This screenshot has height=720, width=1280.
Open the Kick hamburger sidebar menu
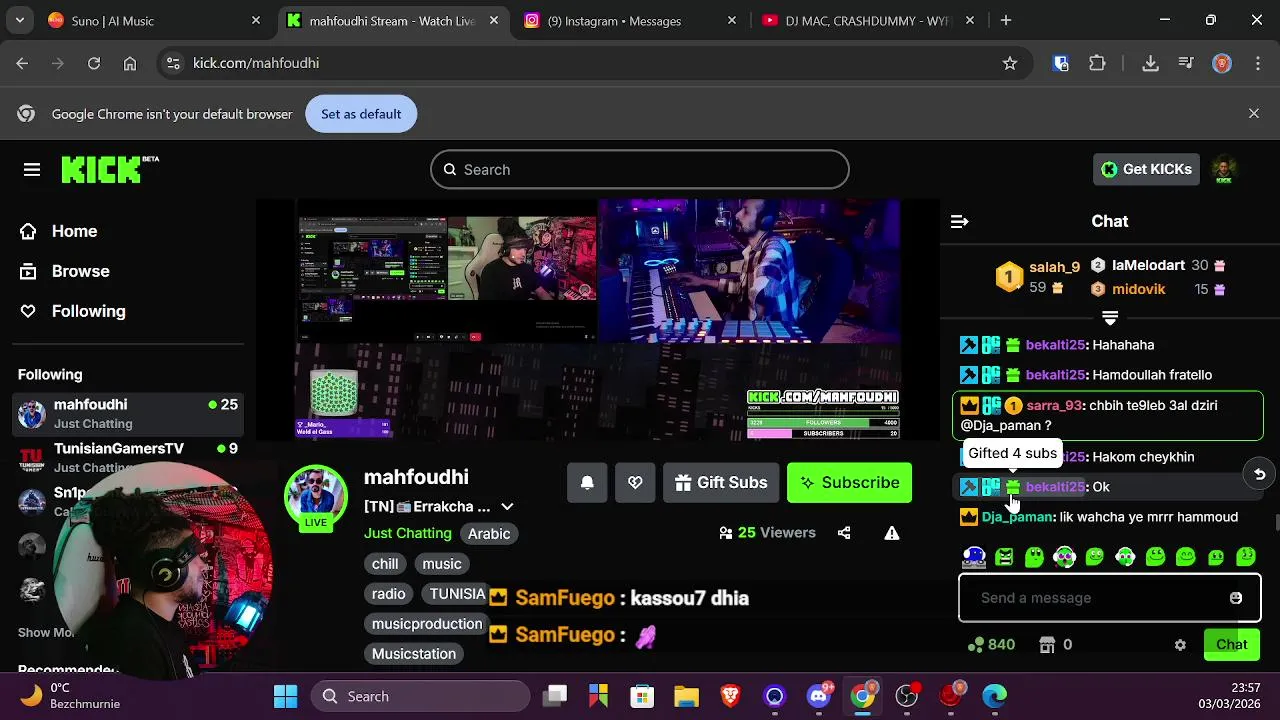tap(32, 170)
